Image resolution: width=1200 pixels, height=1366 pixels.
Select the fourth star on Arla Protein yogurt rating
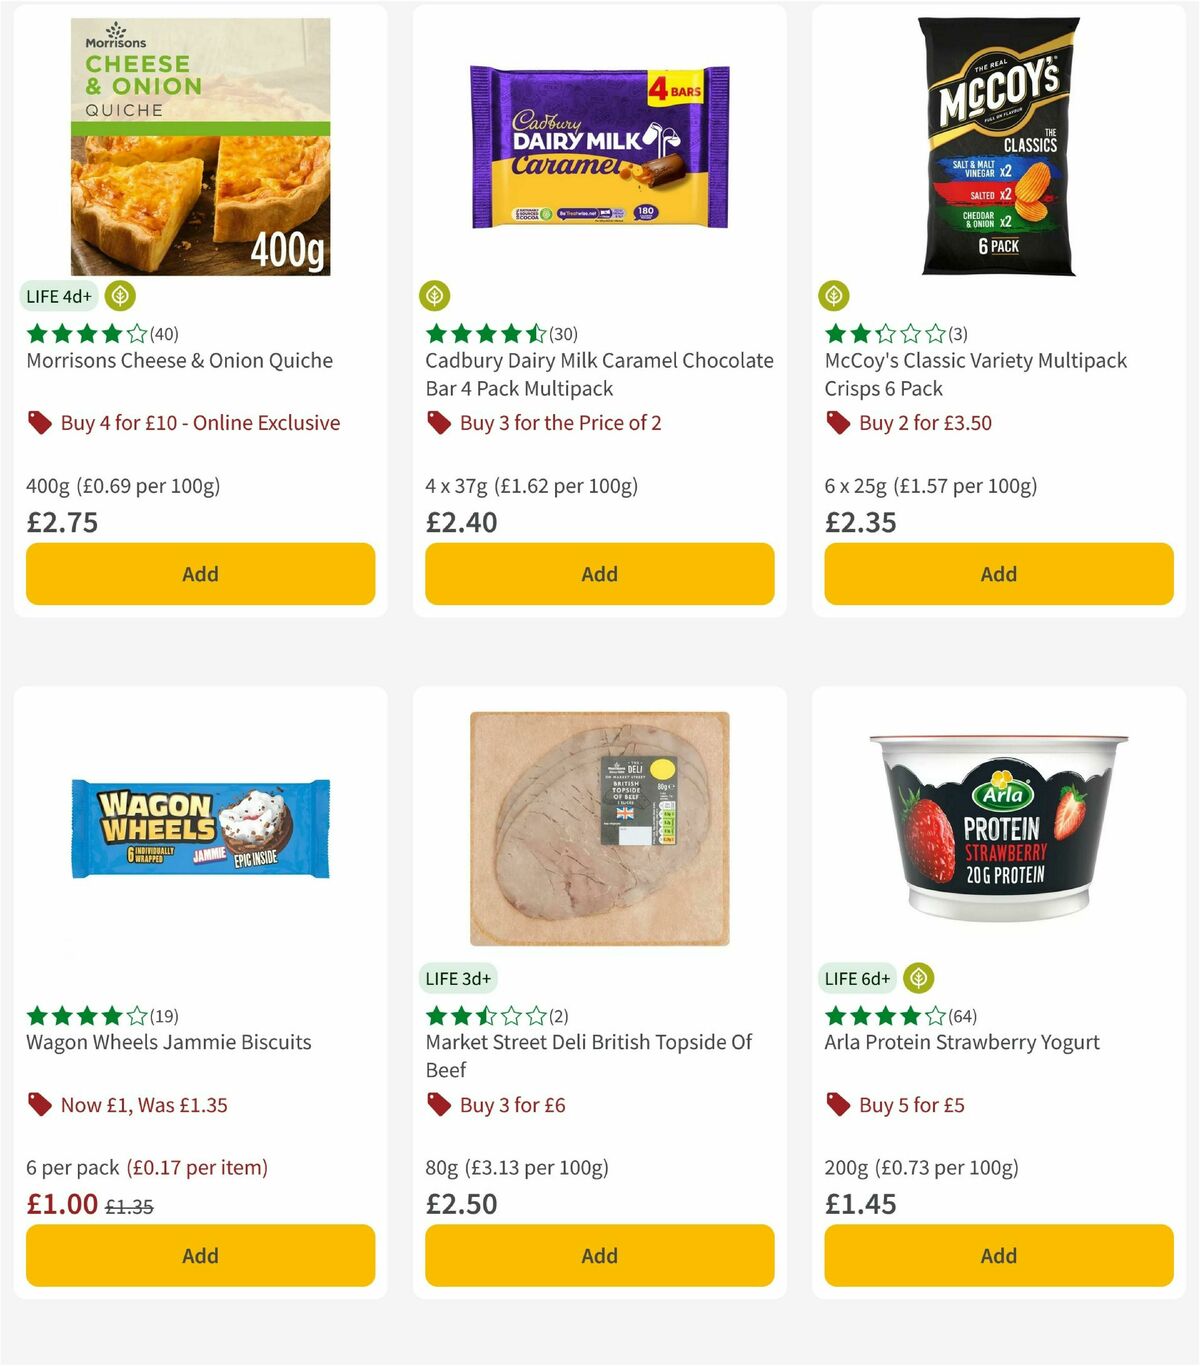pos(908,1015)
